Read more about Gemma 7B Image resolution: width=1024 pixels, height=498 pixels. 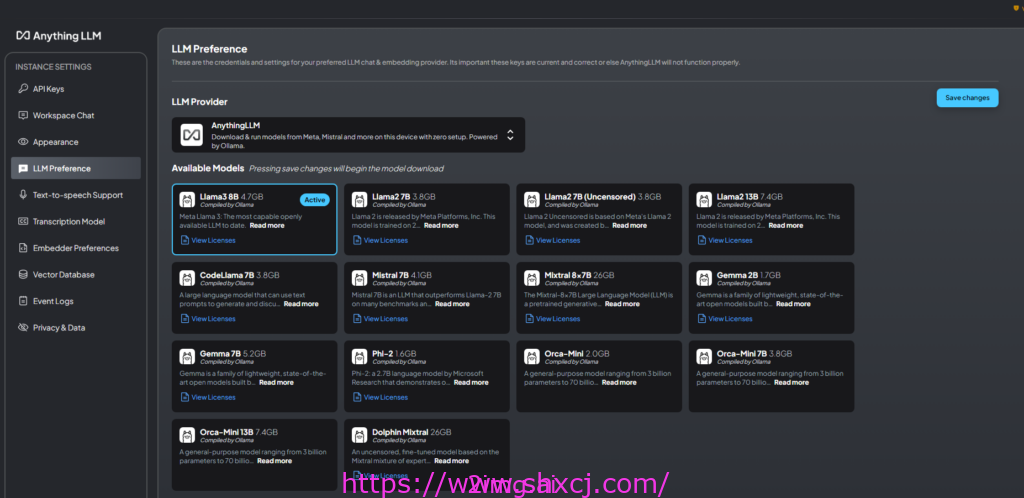click(x=276, y=382)
